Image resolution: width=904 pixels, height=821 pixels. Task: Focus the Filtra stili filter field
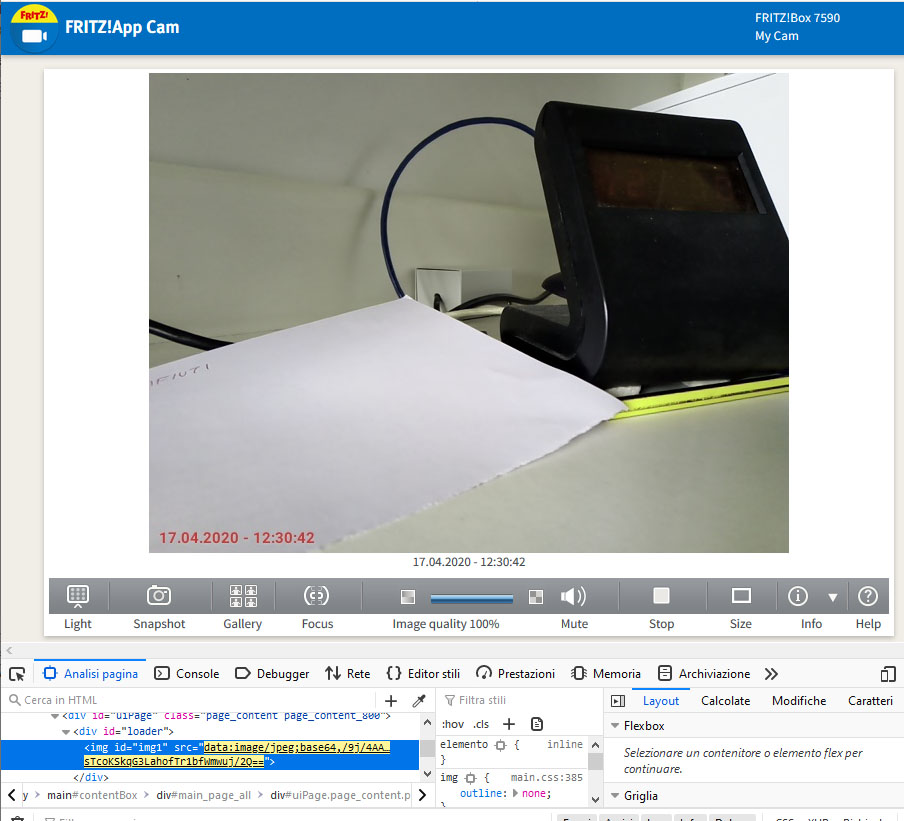coord(518,700)
